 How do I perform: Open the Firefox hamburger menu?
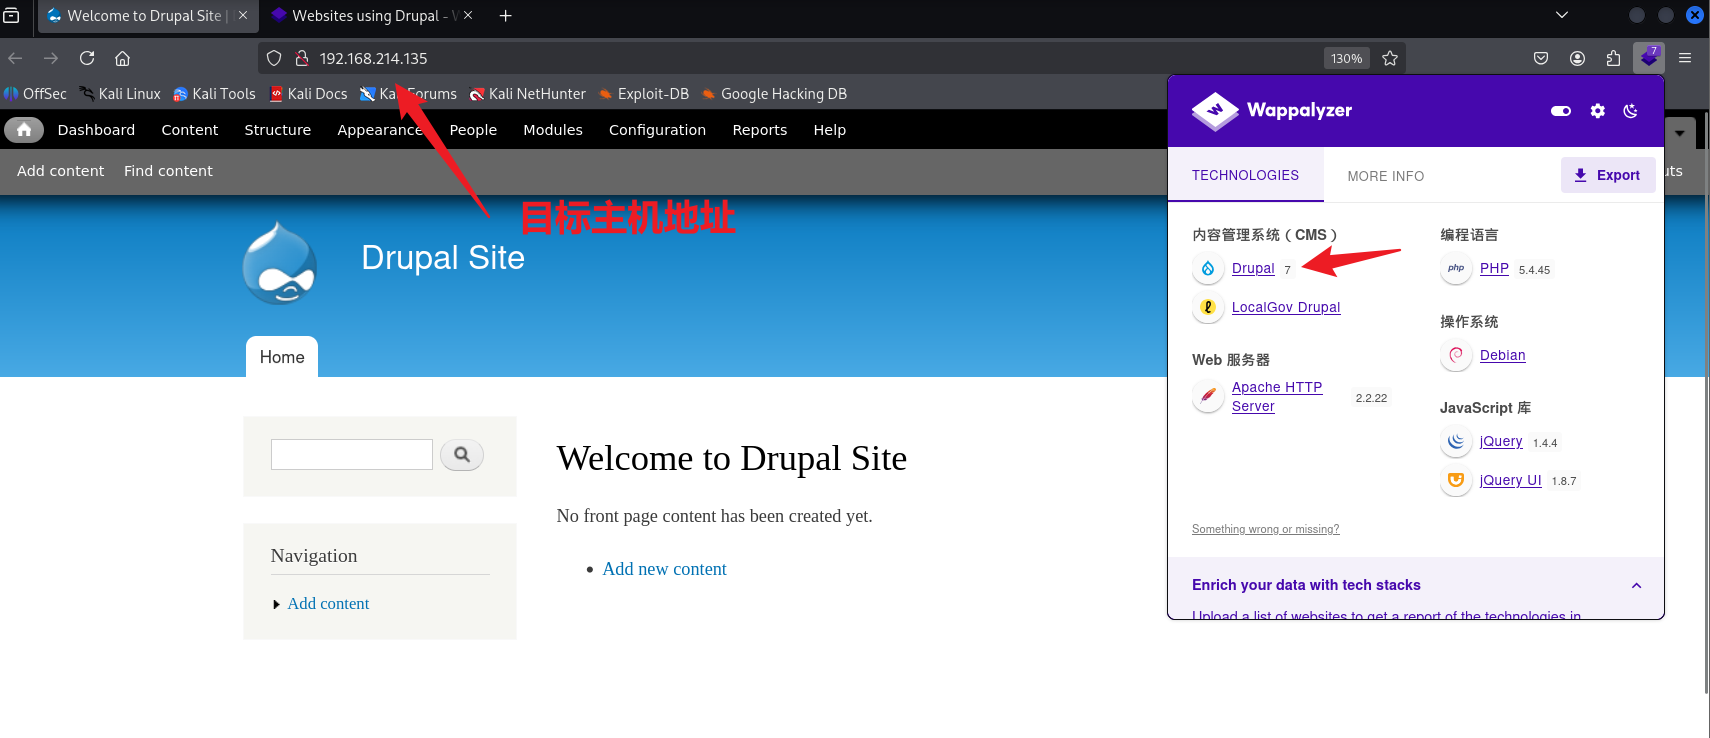click(x=1685, y=59)
